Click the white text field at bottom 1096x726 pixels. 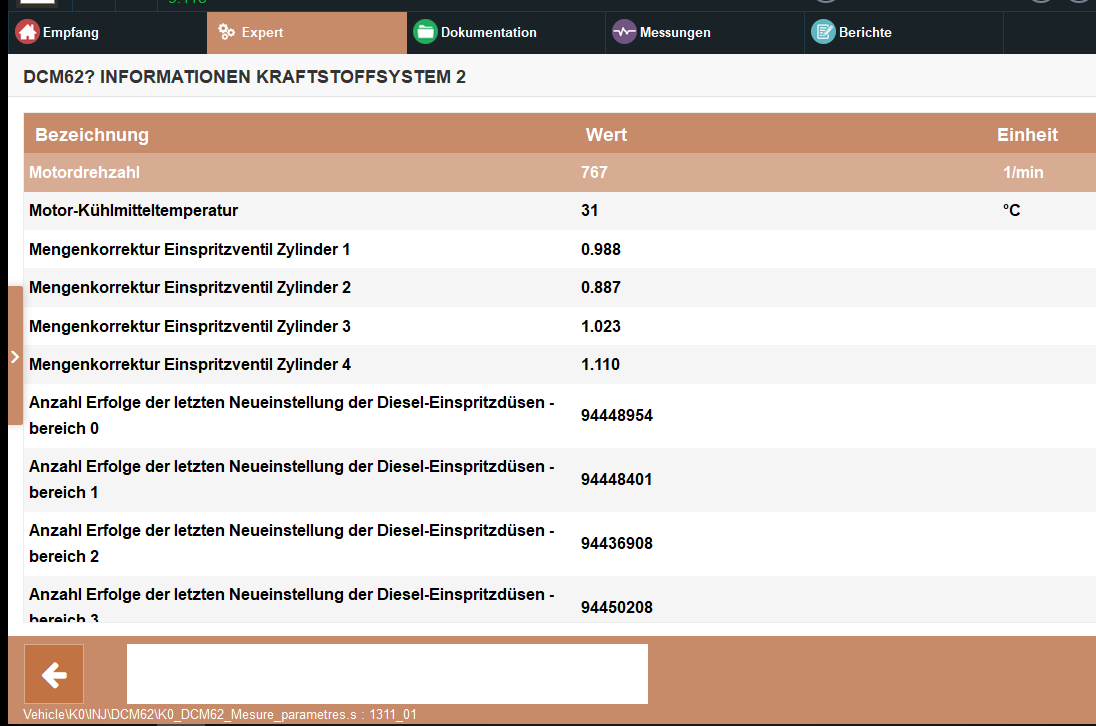pyautogui.click(x=387, y=674)
